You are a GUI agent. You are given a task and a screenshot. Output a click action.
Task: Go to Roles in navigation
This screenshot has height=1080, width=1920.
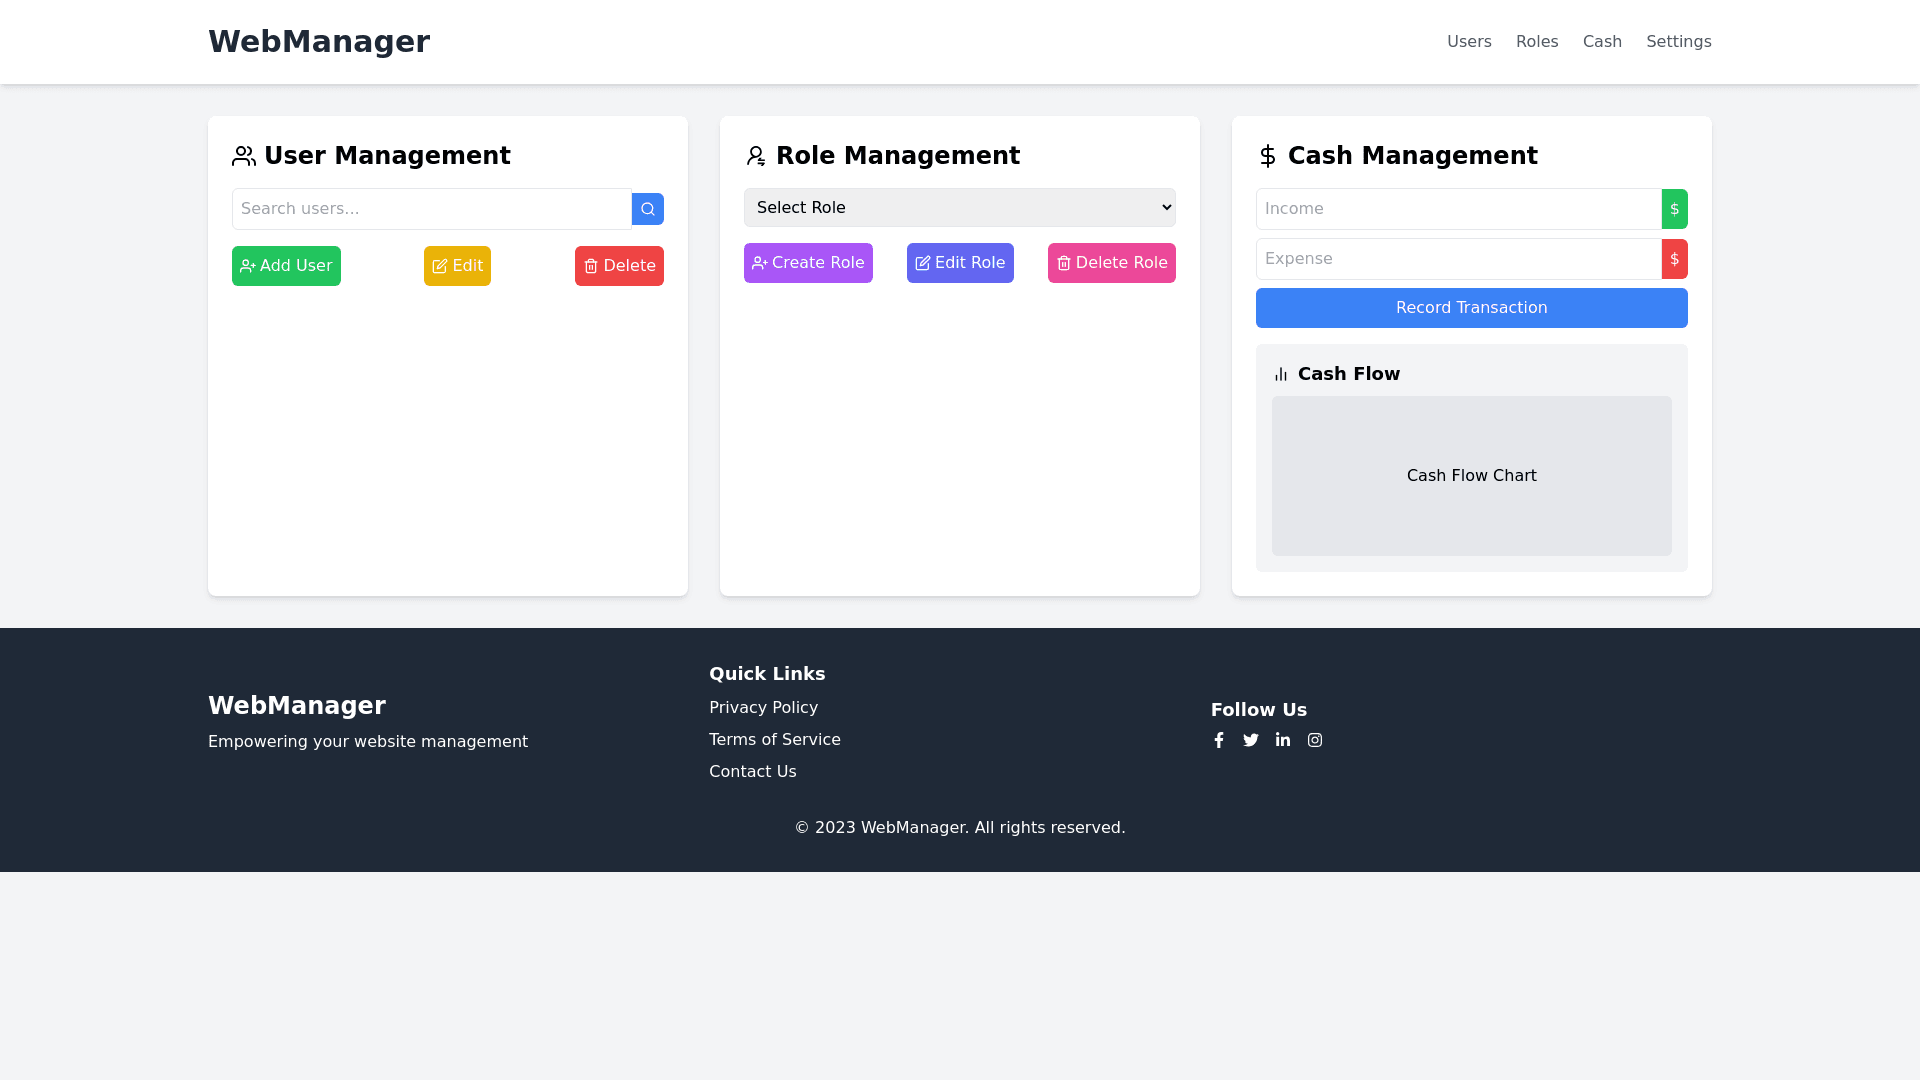[x=1537, y=42]
